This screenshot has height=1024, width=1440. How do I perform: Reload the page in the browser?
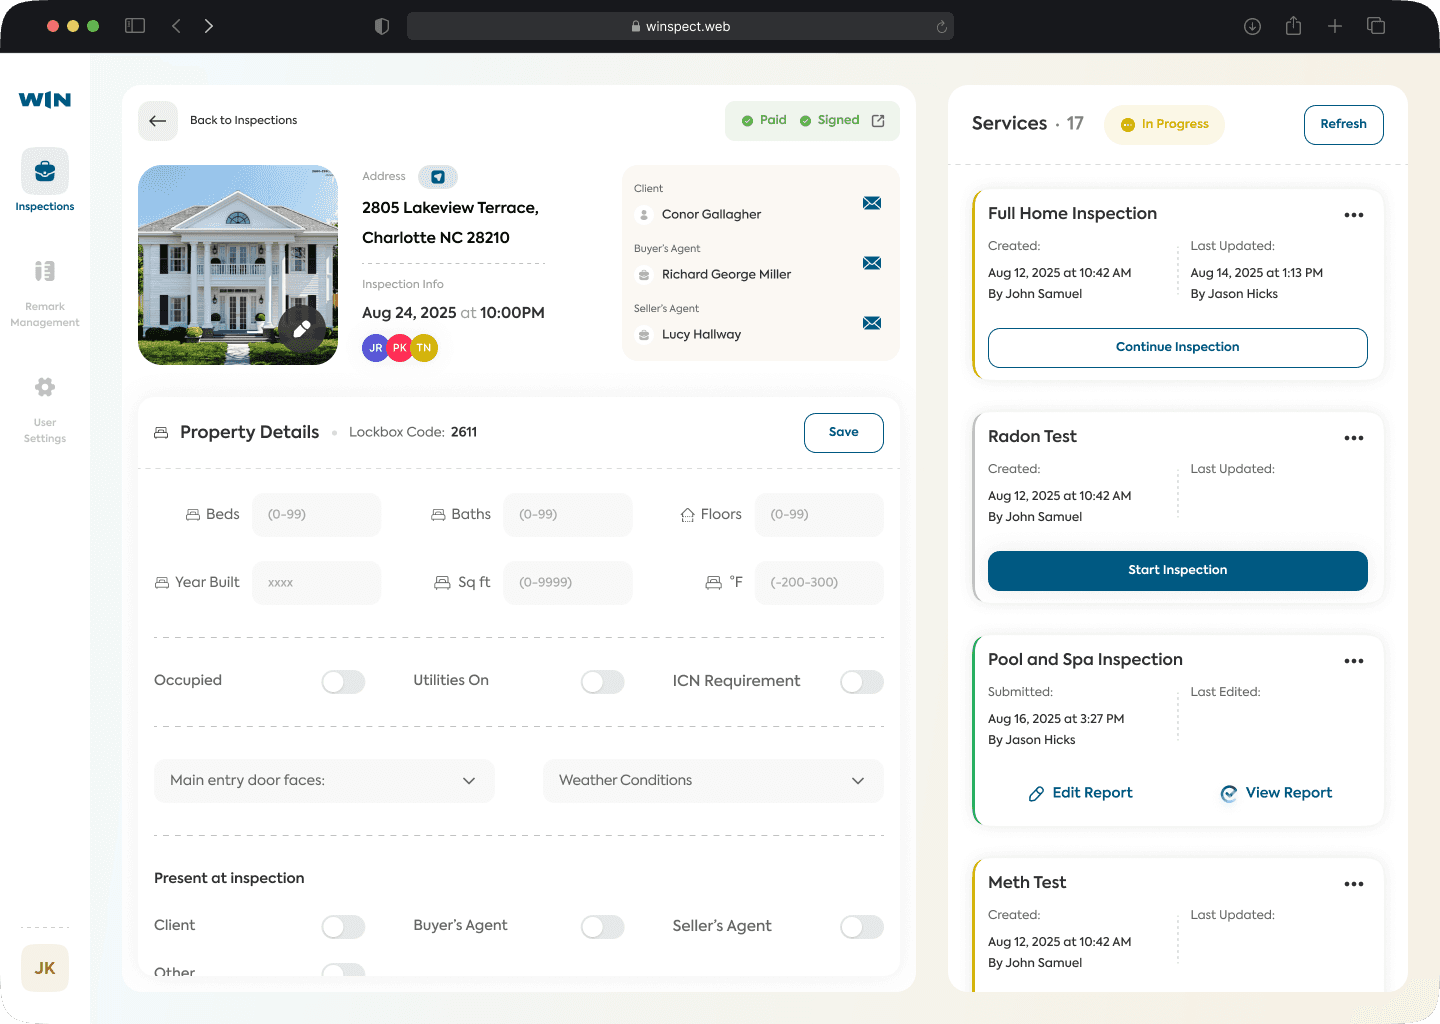tap(941, 27)
